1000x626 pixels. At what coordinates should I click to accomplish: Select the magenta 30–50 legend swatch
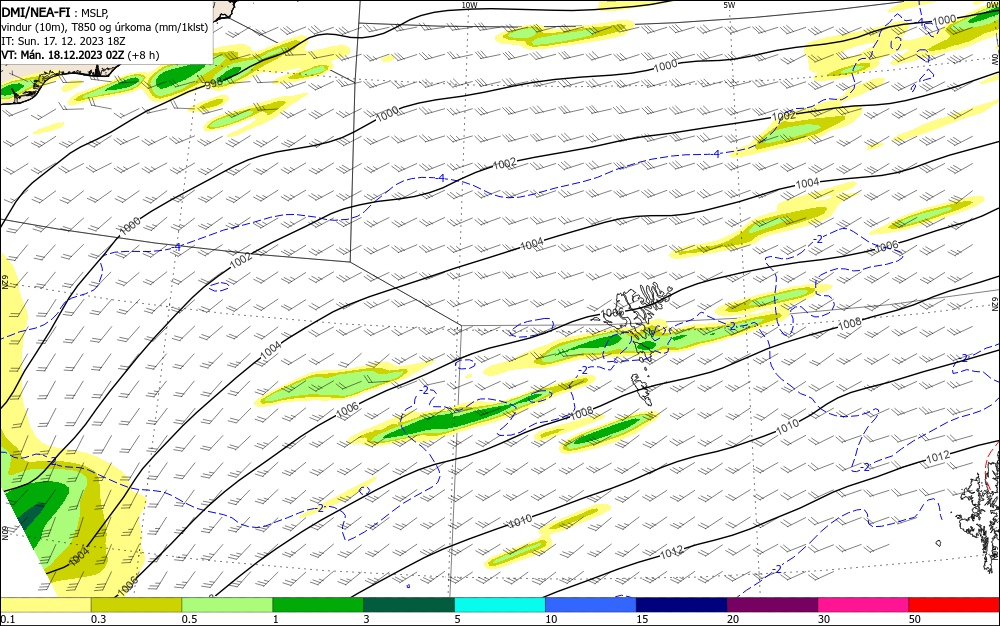pos(864,605)
